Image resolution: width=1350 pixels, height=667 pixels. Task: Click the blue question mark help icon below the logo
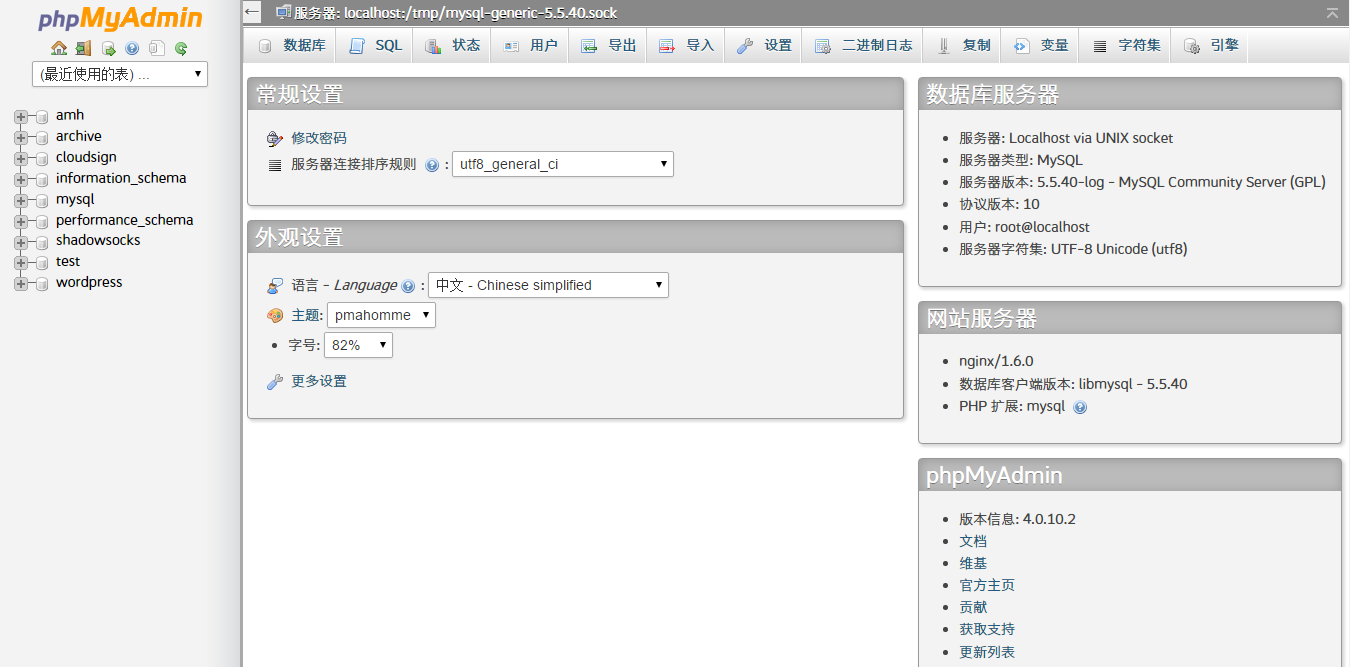[132, 48]
